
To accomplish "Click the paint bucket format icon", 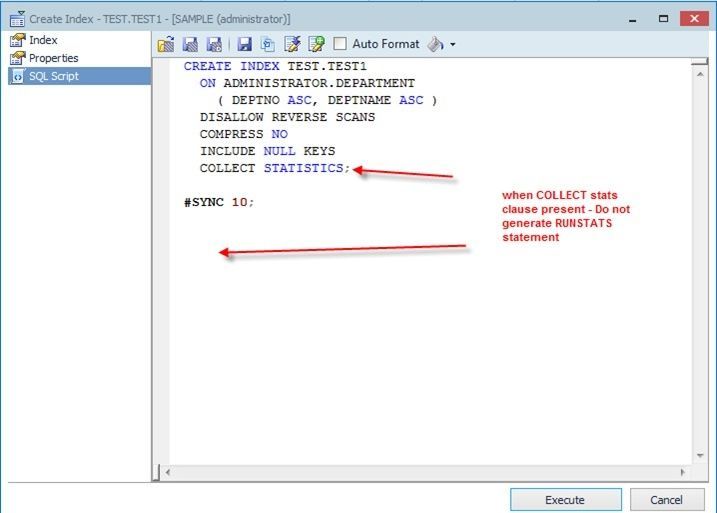I will (x=435, y=44).
